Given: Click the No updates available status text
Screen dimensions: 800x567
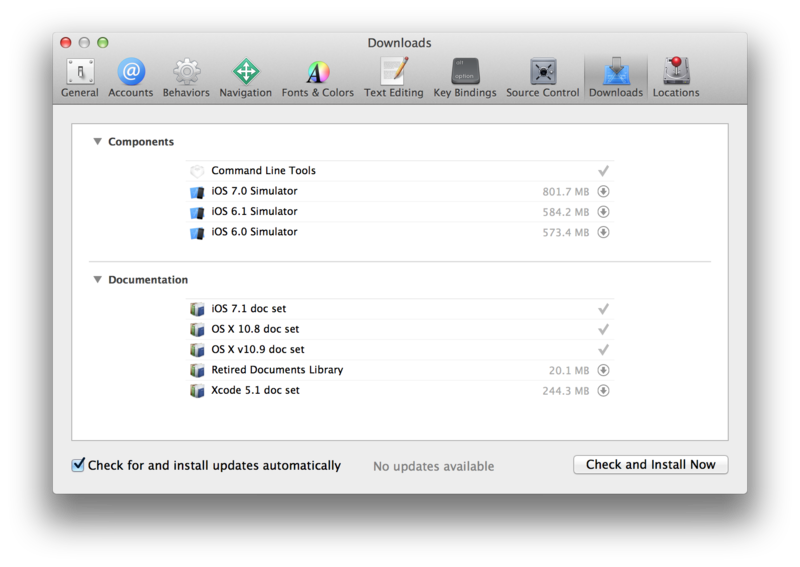Looking at the screenshot, I should tap(433, 466).
